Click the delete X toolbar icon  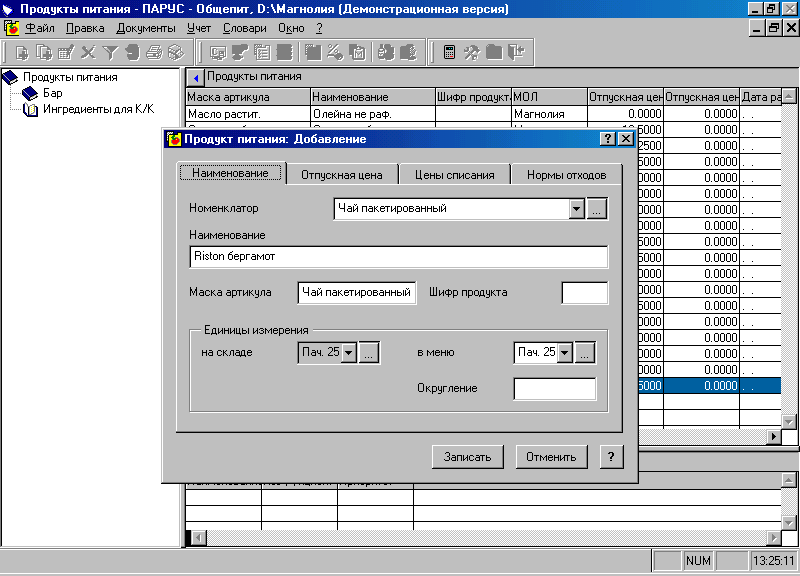[x=88, y=52]
